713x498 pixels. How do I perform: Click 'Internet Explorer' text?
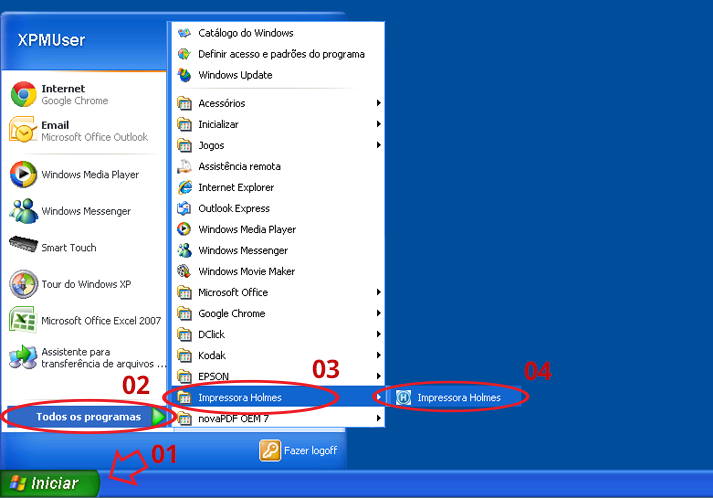tap(236, 187)
